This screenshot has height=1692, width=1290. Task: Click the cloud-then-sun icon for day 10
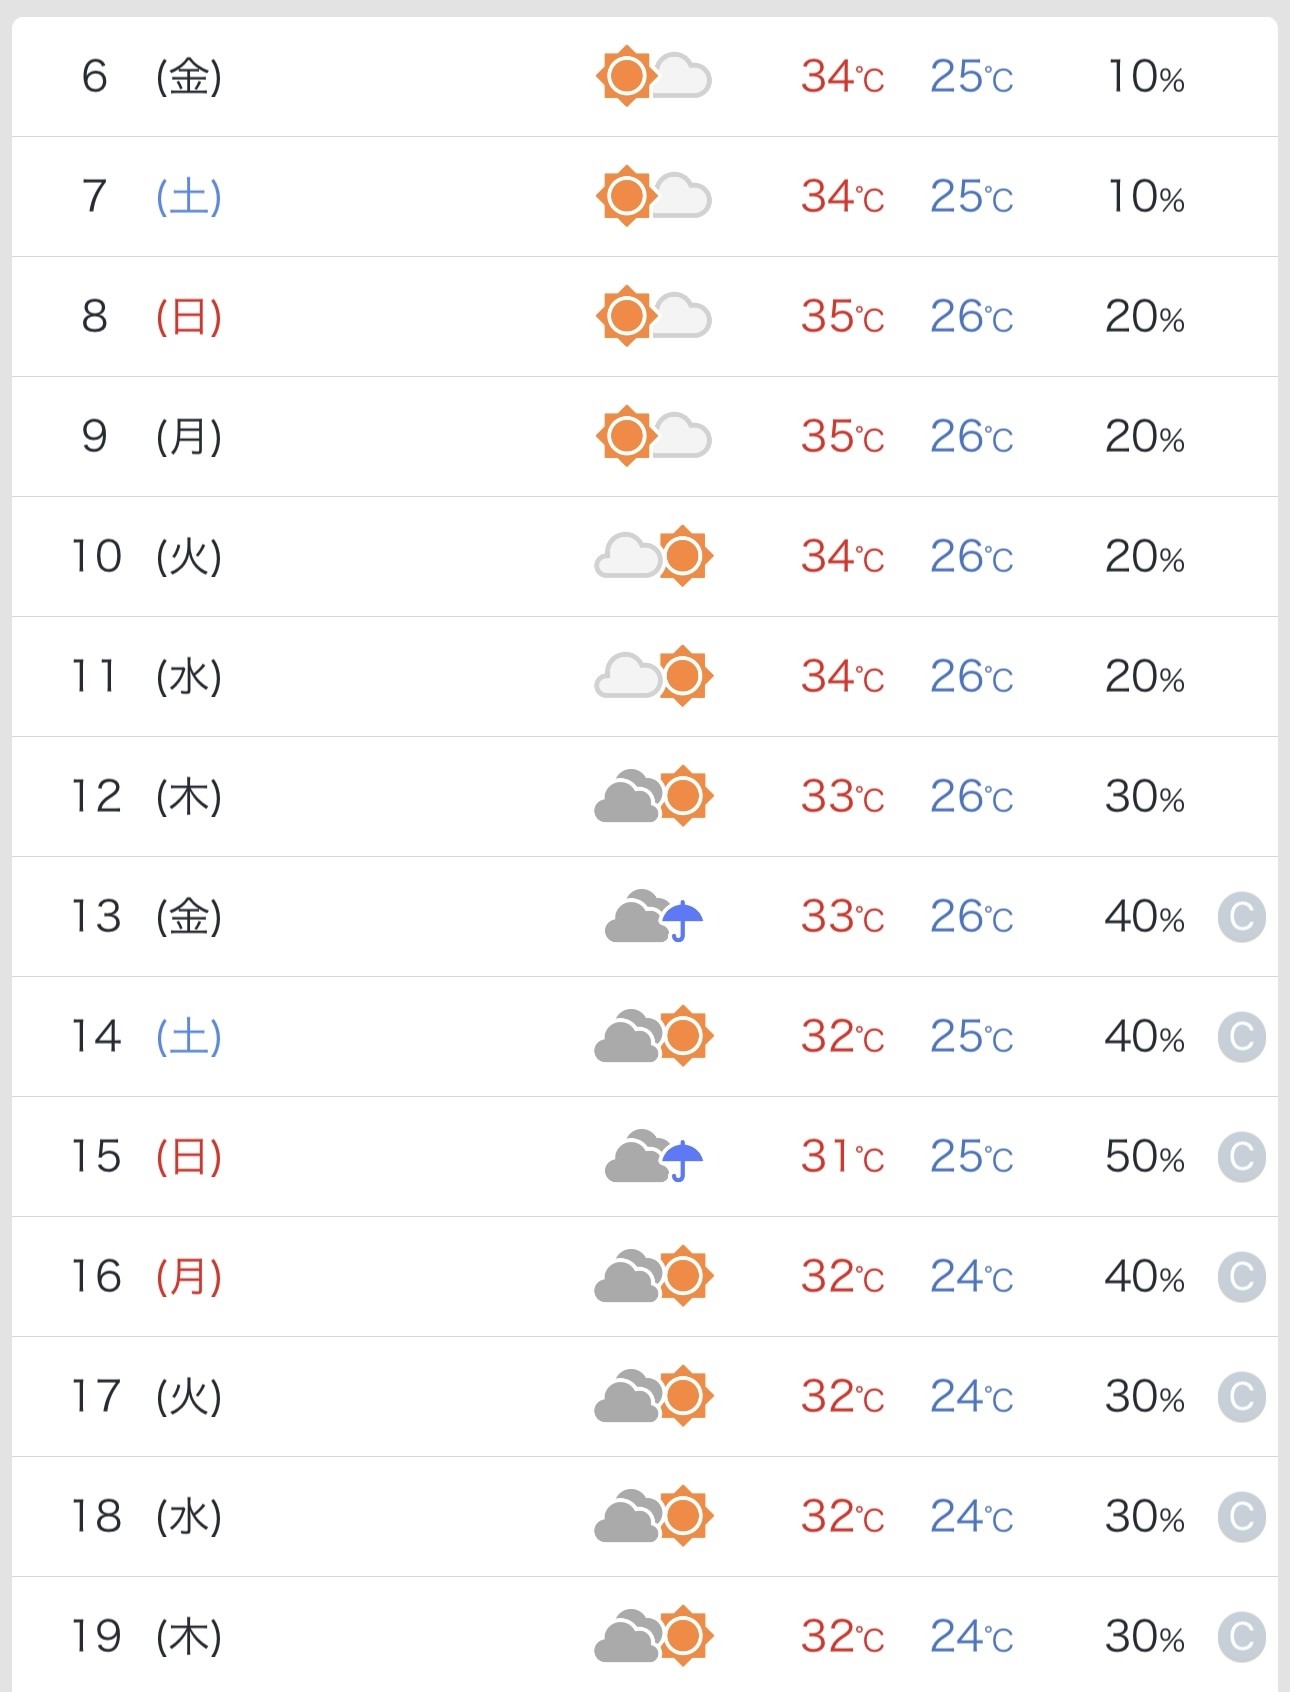[x=653, y=556]
